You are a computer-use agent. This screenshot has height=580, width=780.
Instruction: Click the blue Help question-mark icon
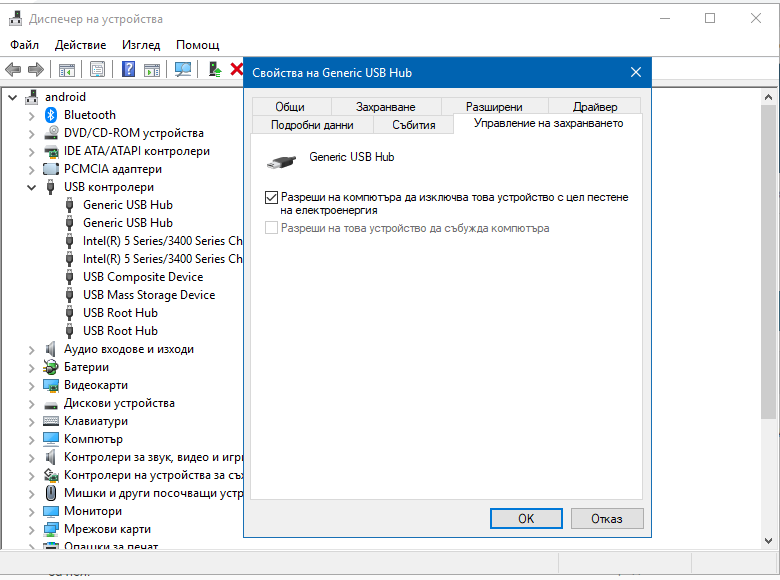[128, 69]
